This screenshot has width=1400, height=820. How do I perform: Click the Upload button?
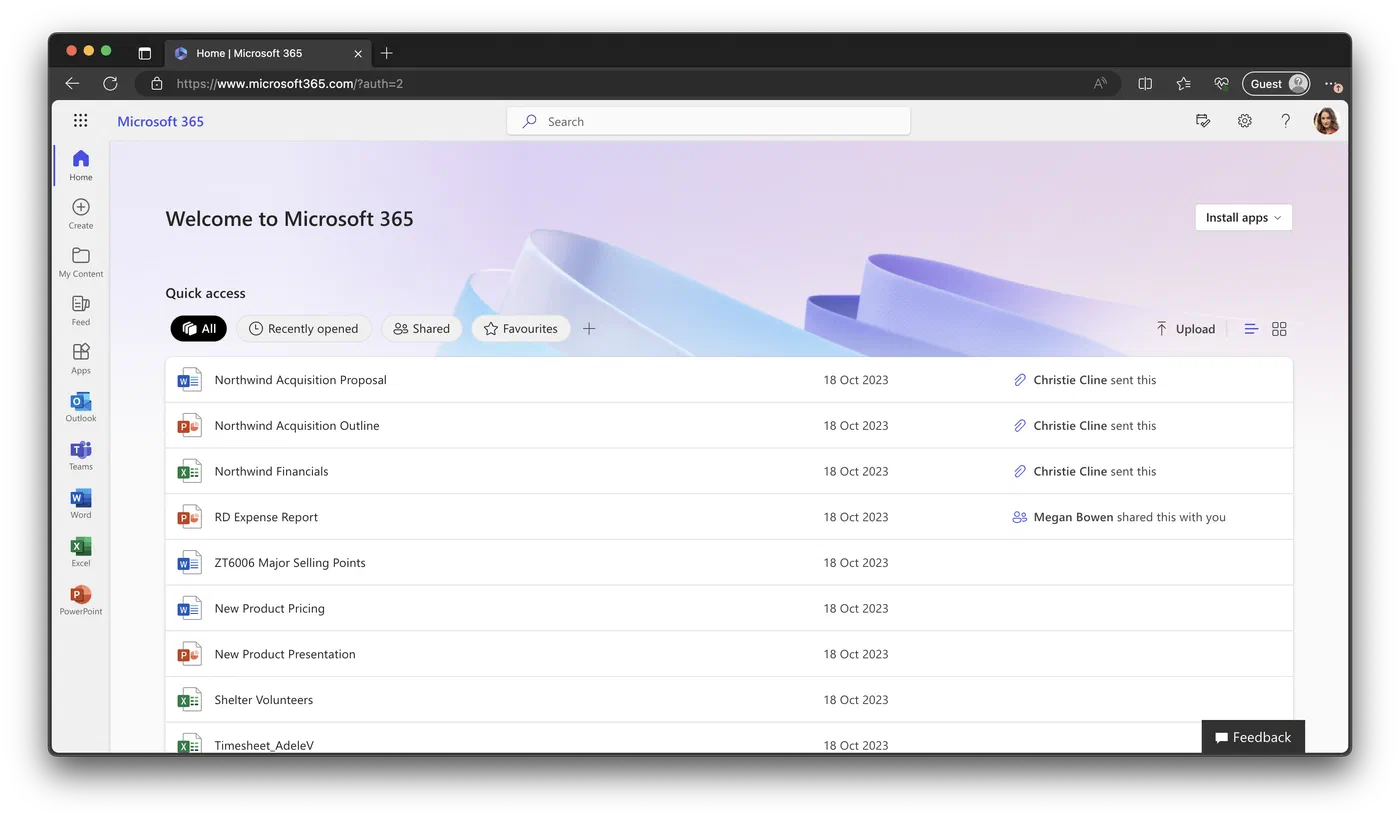point(1185,329)
